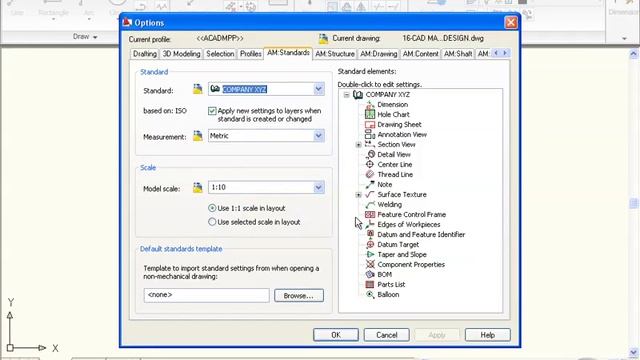Screen dimensions: 640x360
Task: Click the Feature Control Frame icon
Action: click(370, 214)
